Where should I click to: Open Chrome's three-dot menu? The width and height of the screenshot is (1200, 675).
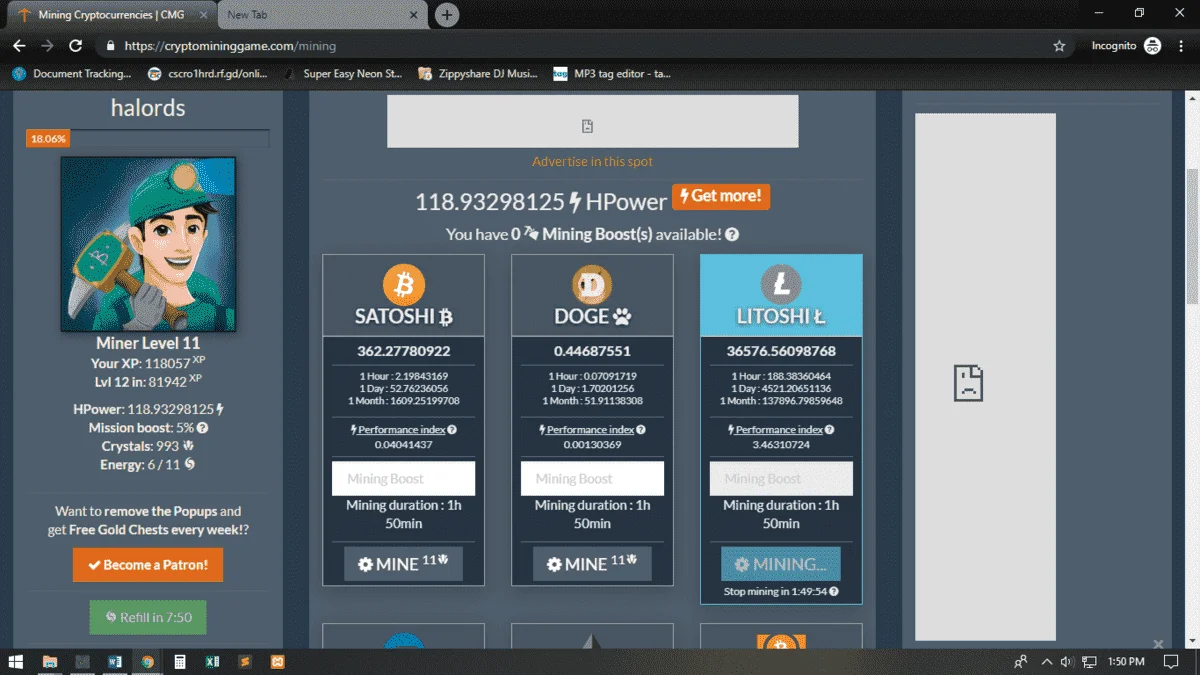tap(1183, 46)
